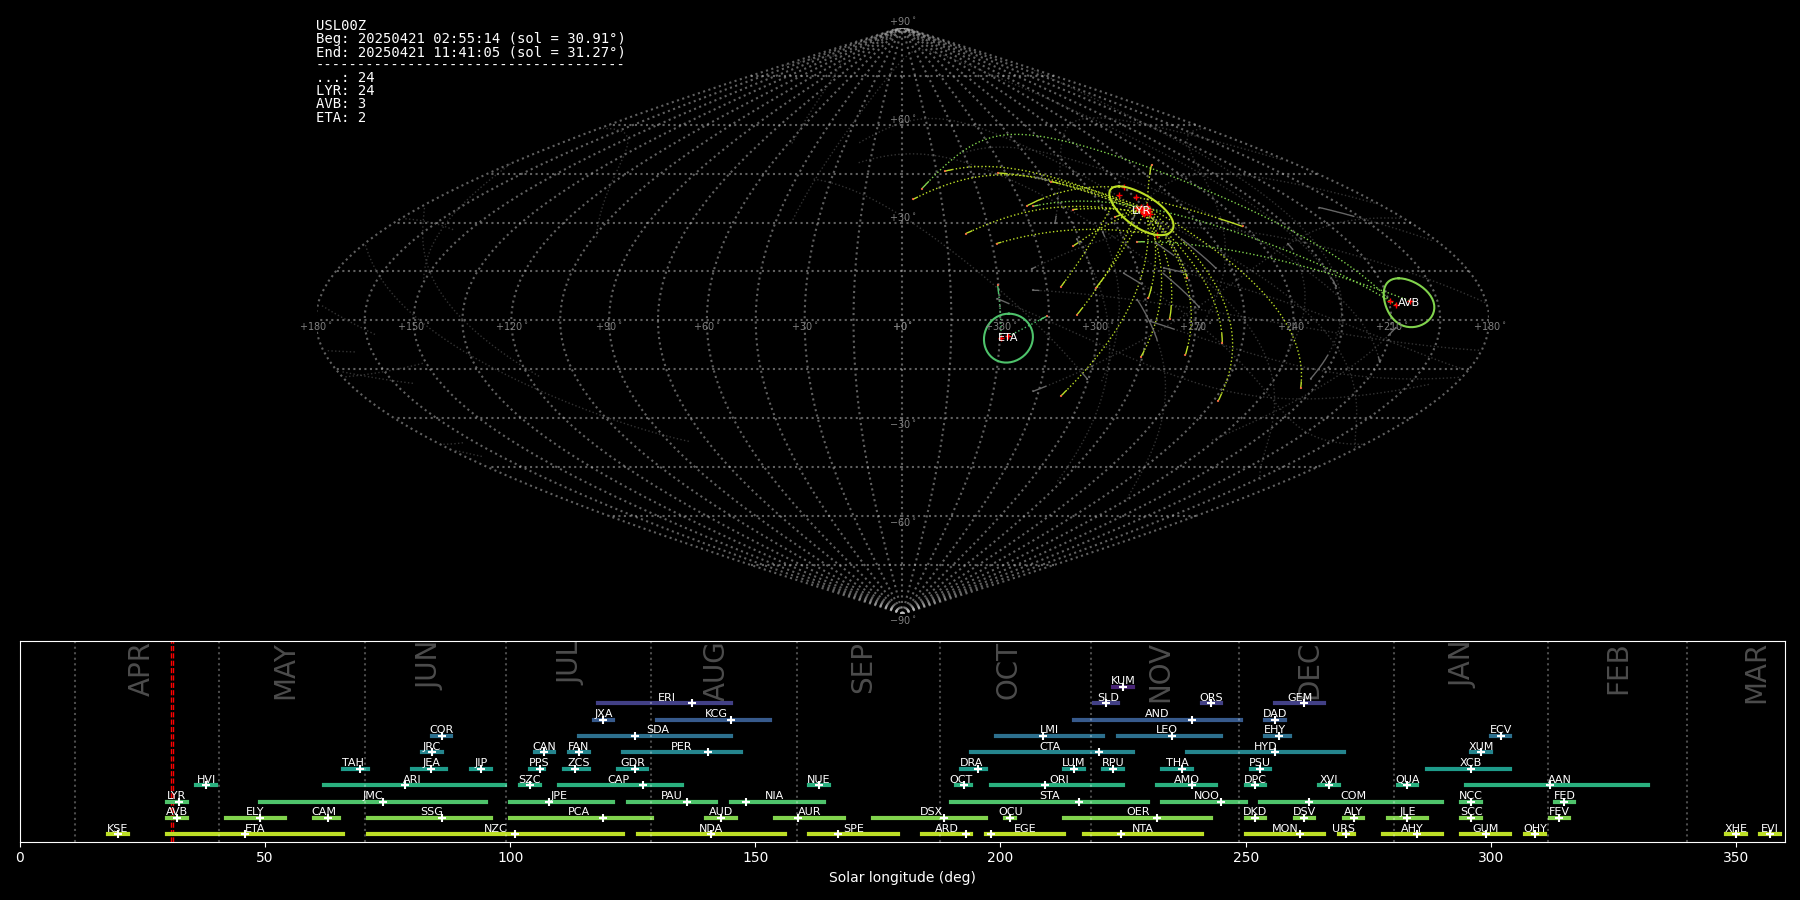The height and width of the screenshot is (900, 1800).
Task: Click the ECV shower label in timeline
Action: [x=1500, y=730]
